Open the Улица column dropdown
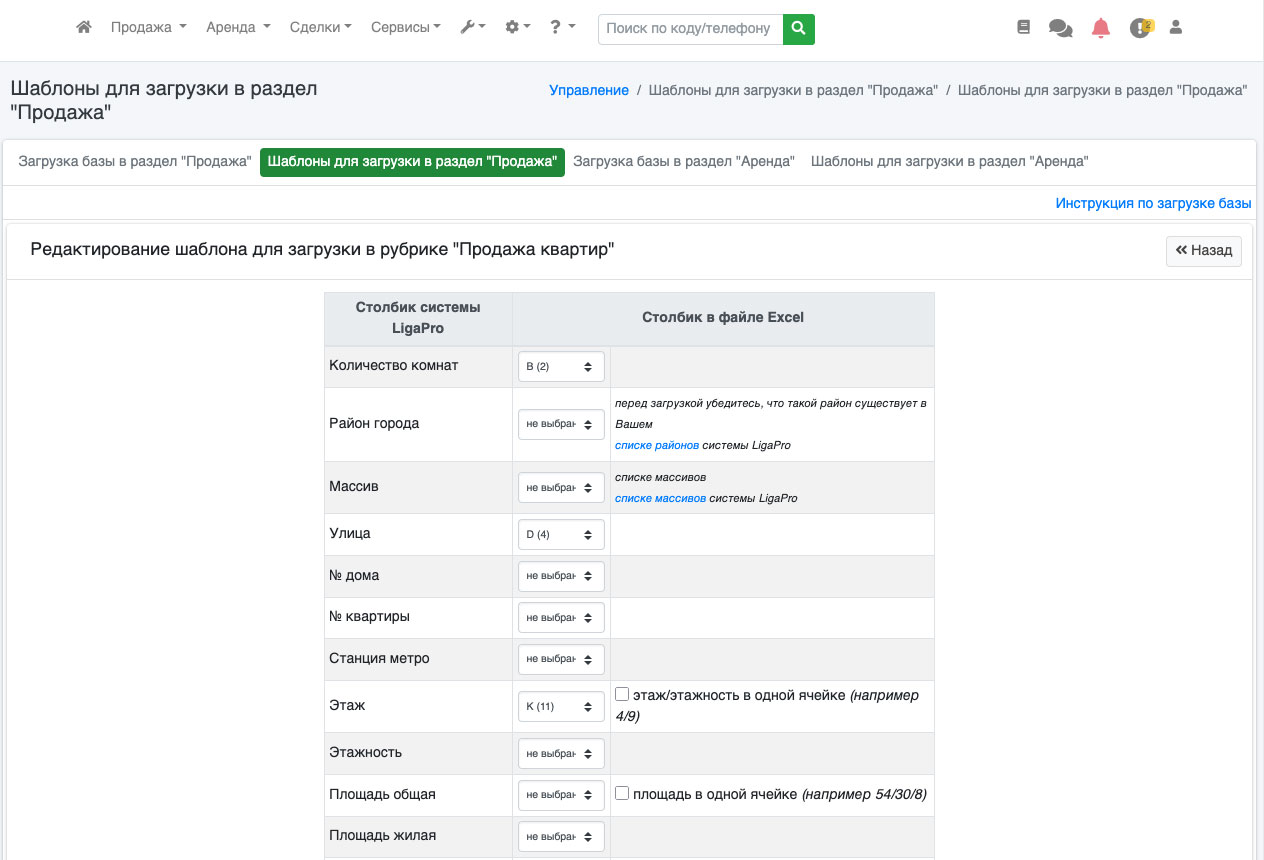Viewport: 1264px width, 860px height. pos(561,535)
